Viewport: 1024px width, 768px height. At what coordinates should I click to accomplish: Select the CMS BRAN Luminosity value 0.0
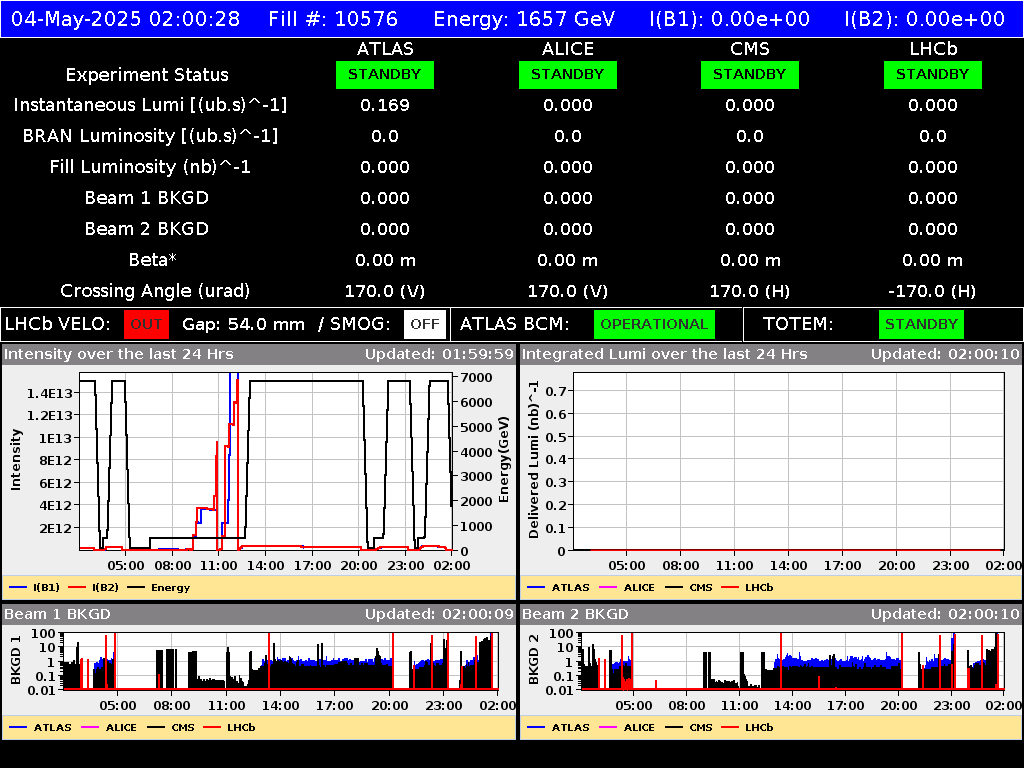750,136
